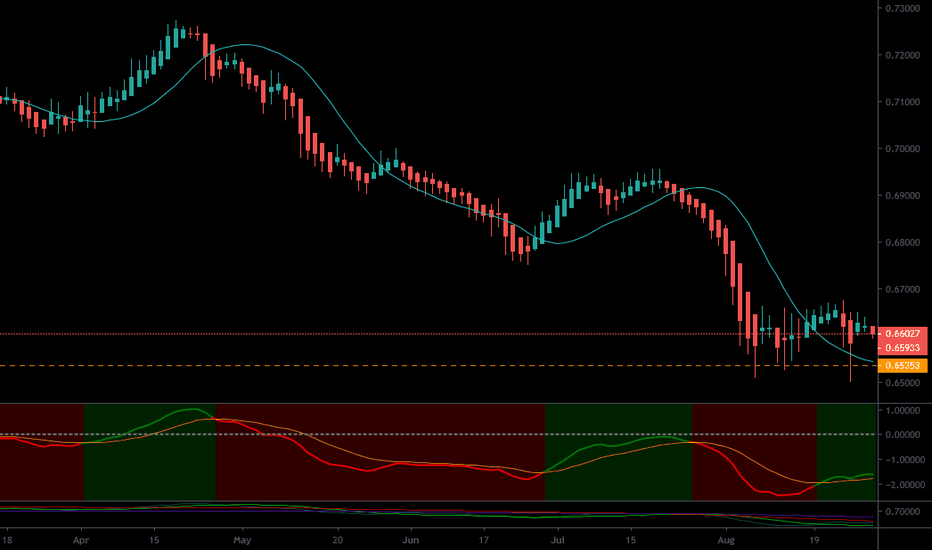Click the Jun date label on time axis

[411, 540]
